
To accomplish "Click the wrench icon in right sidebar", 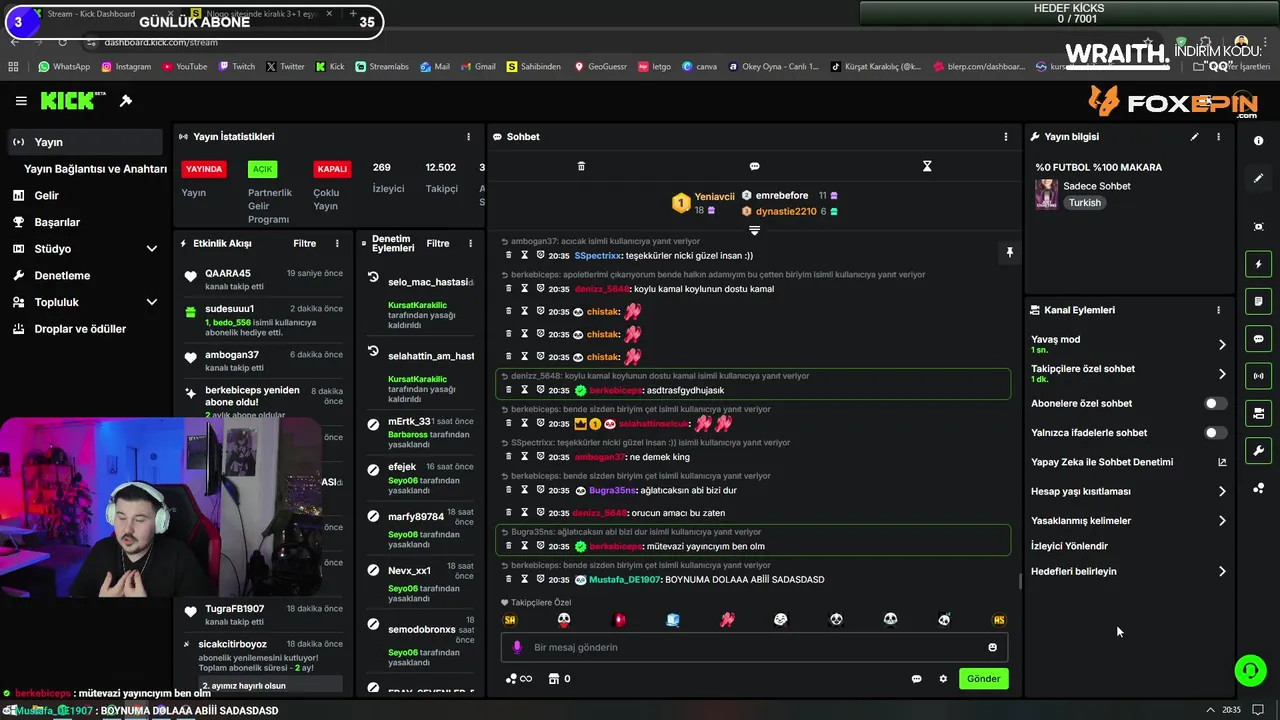I will [1258, 451].
